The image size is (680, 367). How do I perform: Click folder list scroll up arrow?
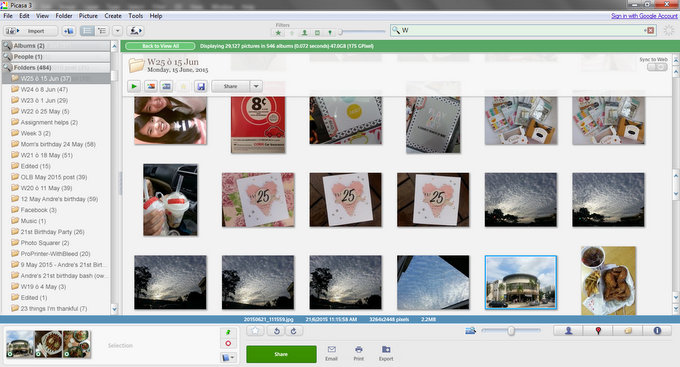pyautogui.click(x=114, y=46)
